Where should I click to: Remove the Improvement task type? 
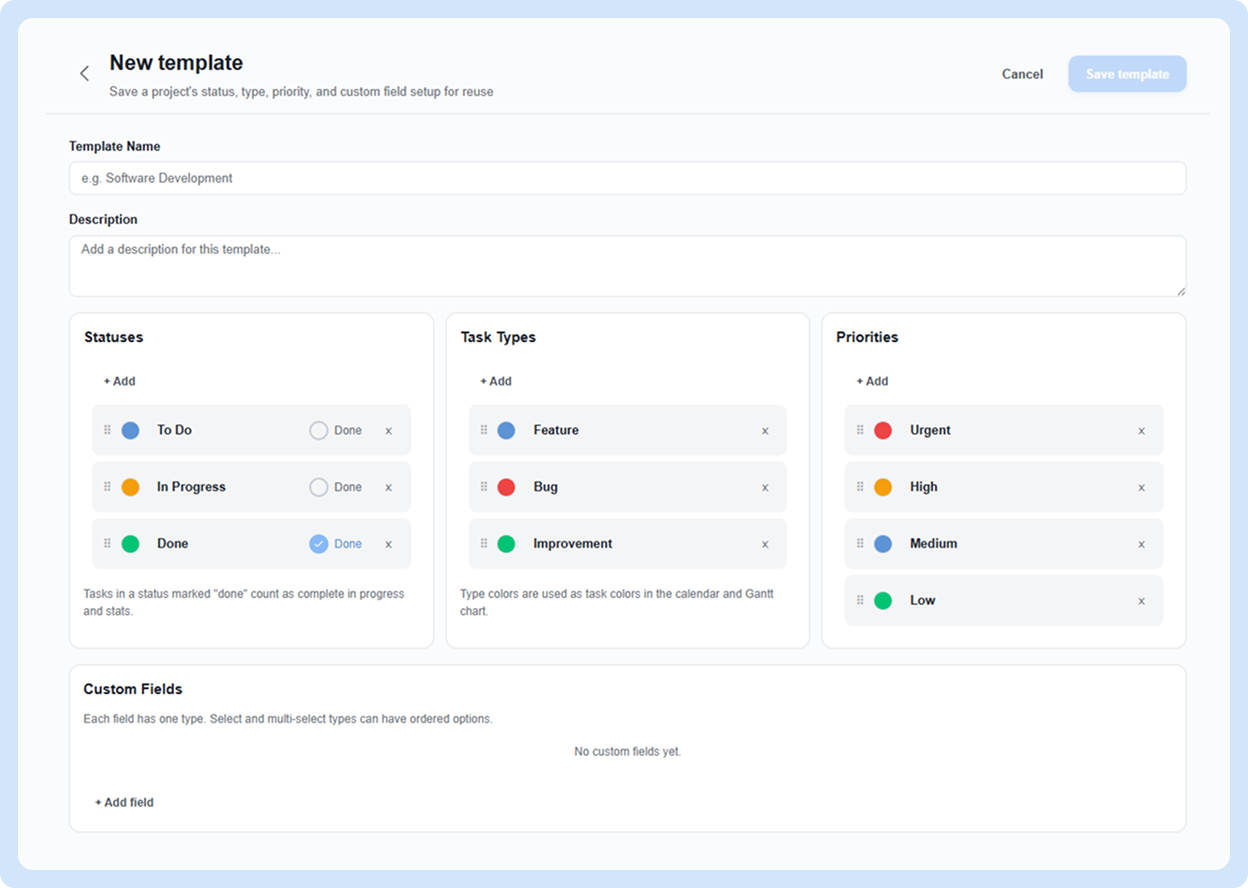coord(765,545)
